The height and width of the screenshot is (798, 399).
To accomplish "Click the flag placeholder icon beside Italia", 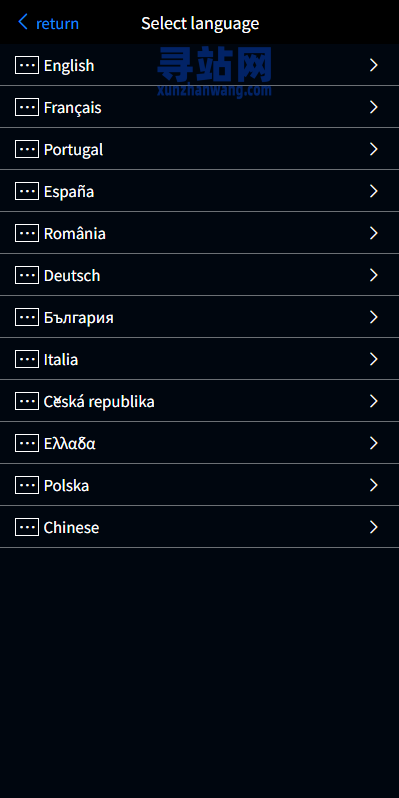I will coord(27,359).
